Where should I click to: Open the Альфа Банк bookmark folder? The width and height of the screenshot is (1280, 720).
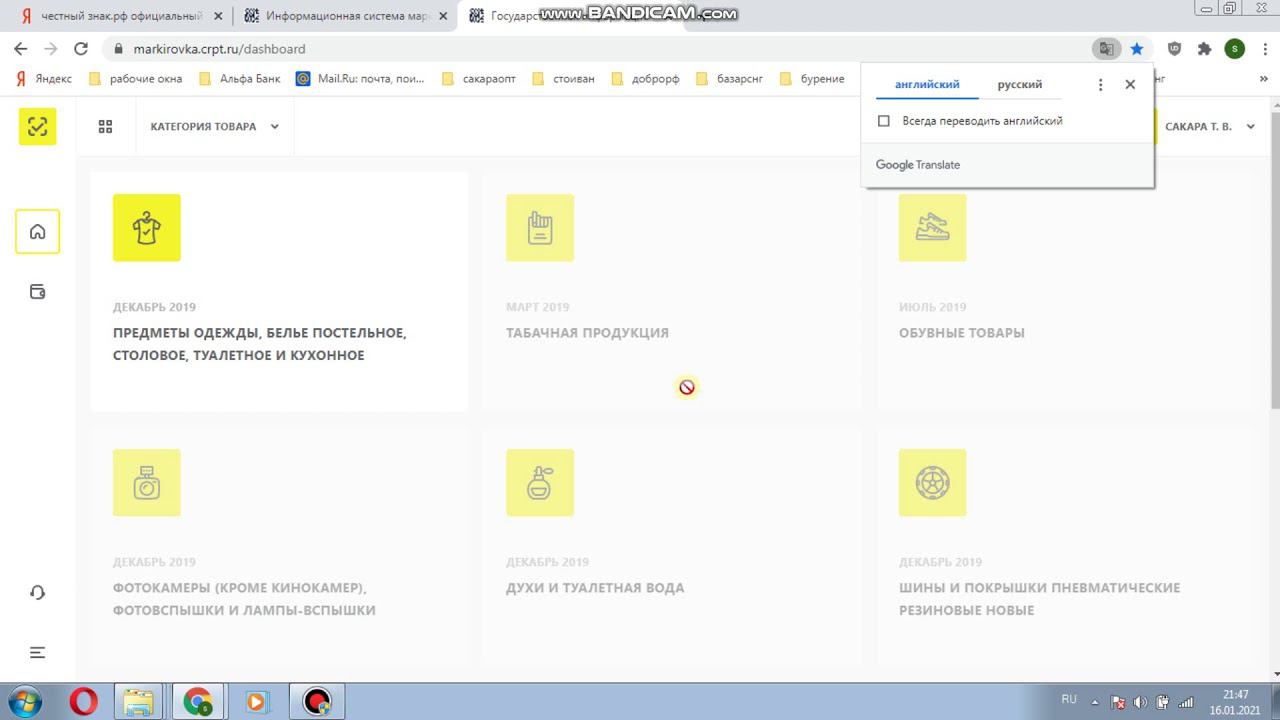coord(239,79)
